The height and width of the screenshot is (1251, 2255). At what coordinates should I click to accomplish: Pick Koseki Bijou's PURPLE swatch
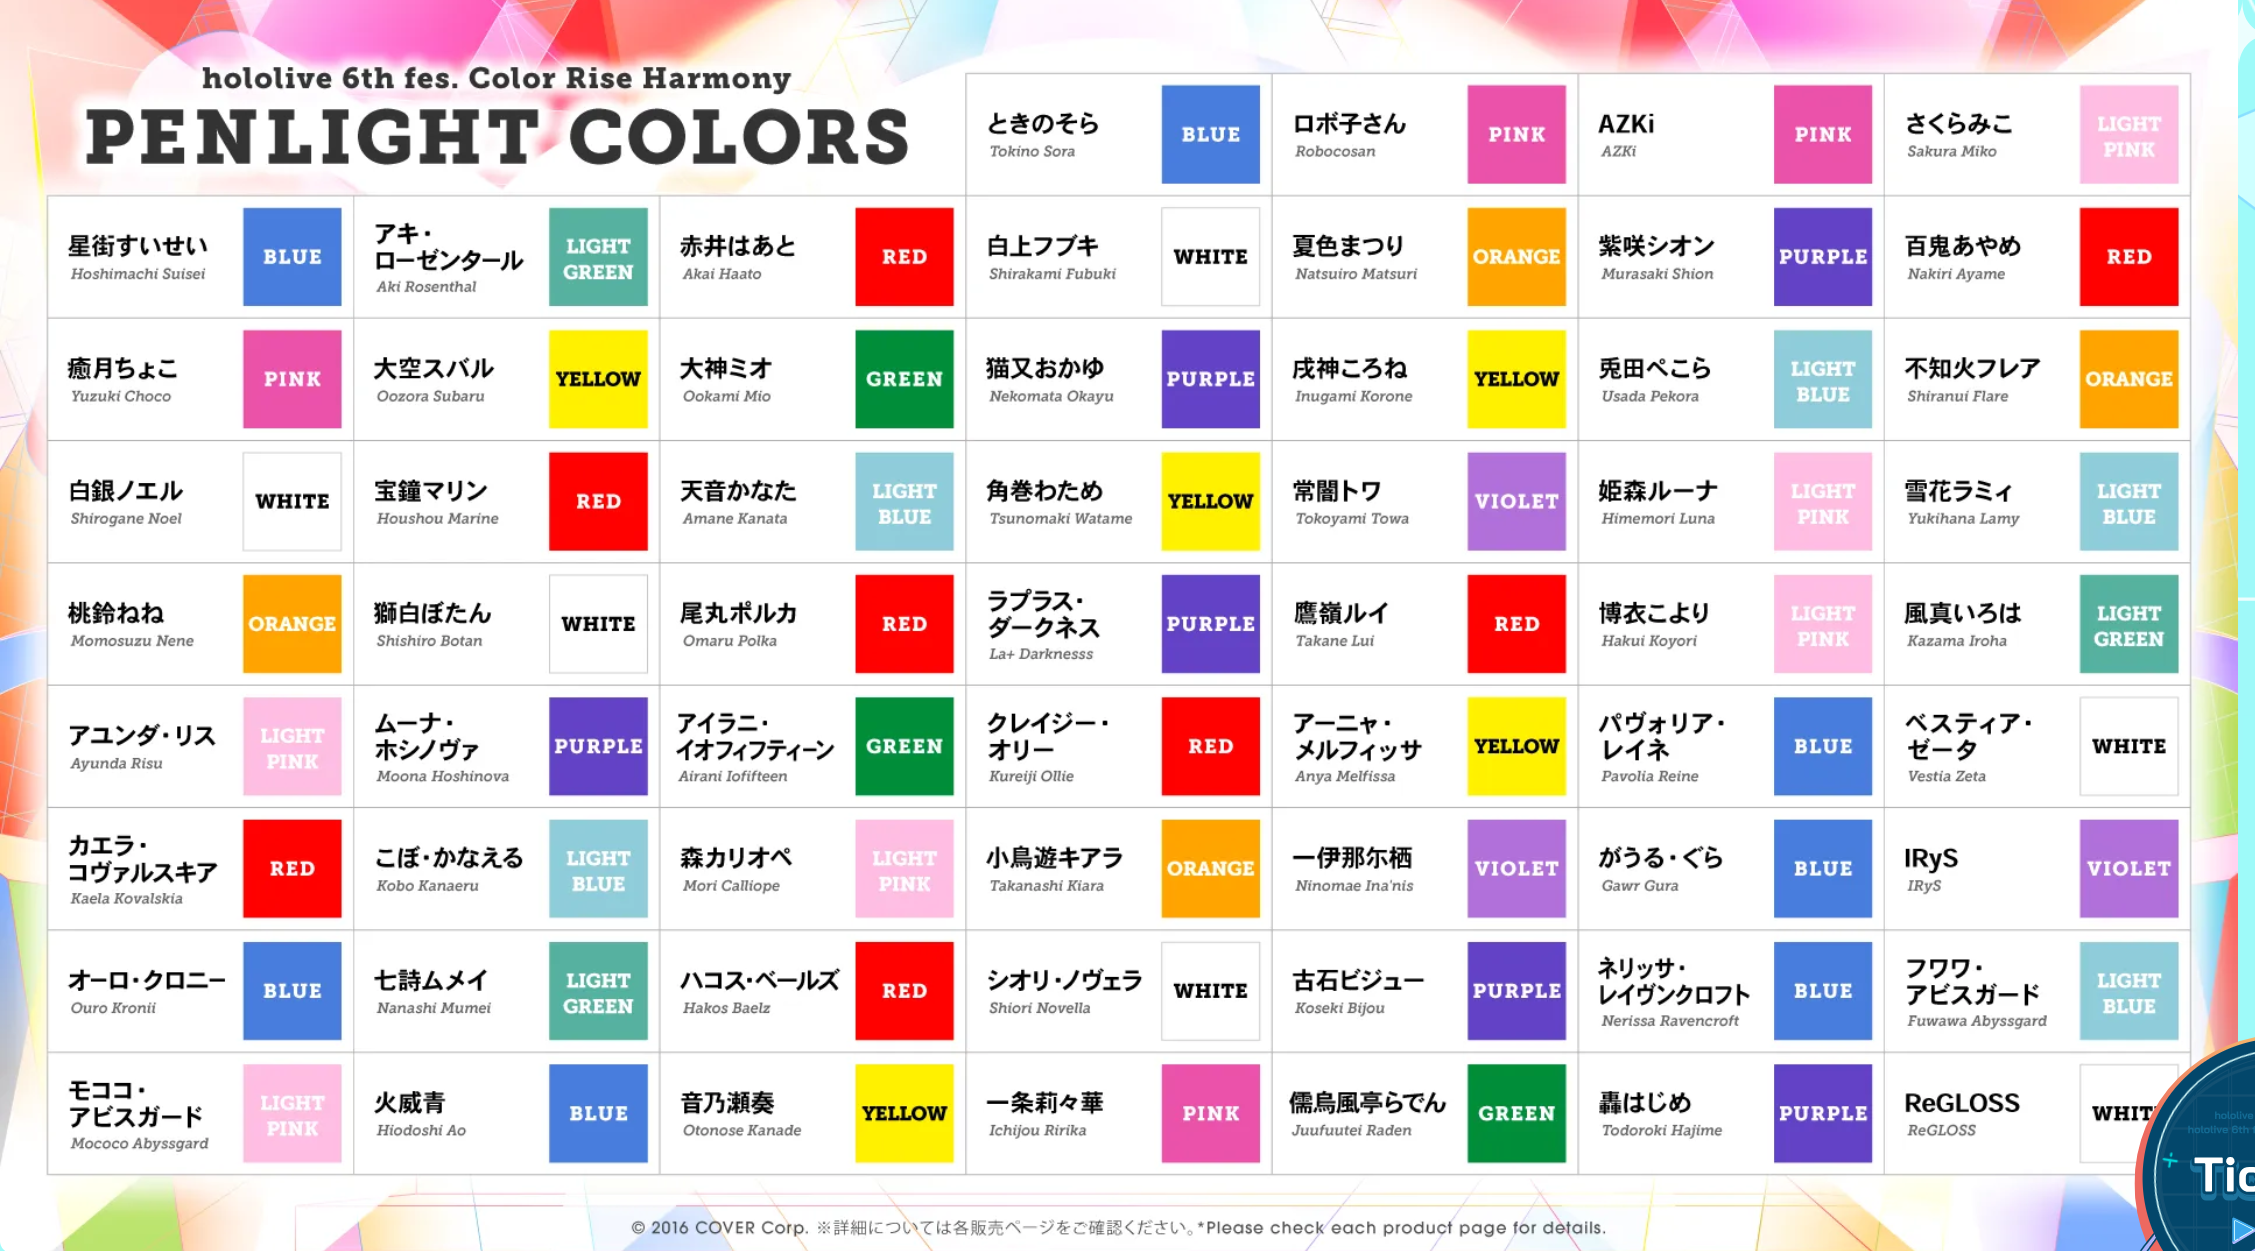pos(1516,991)
